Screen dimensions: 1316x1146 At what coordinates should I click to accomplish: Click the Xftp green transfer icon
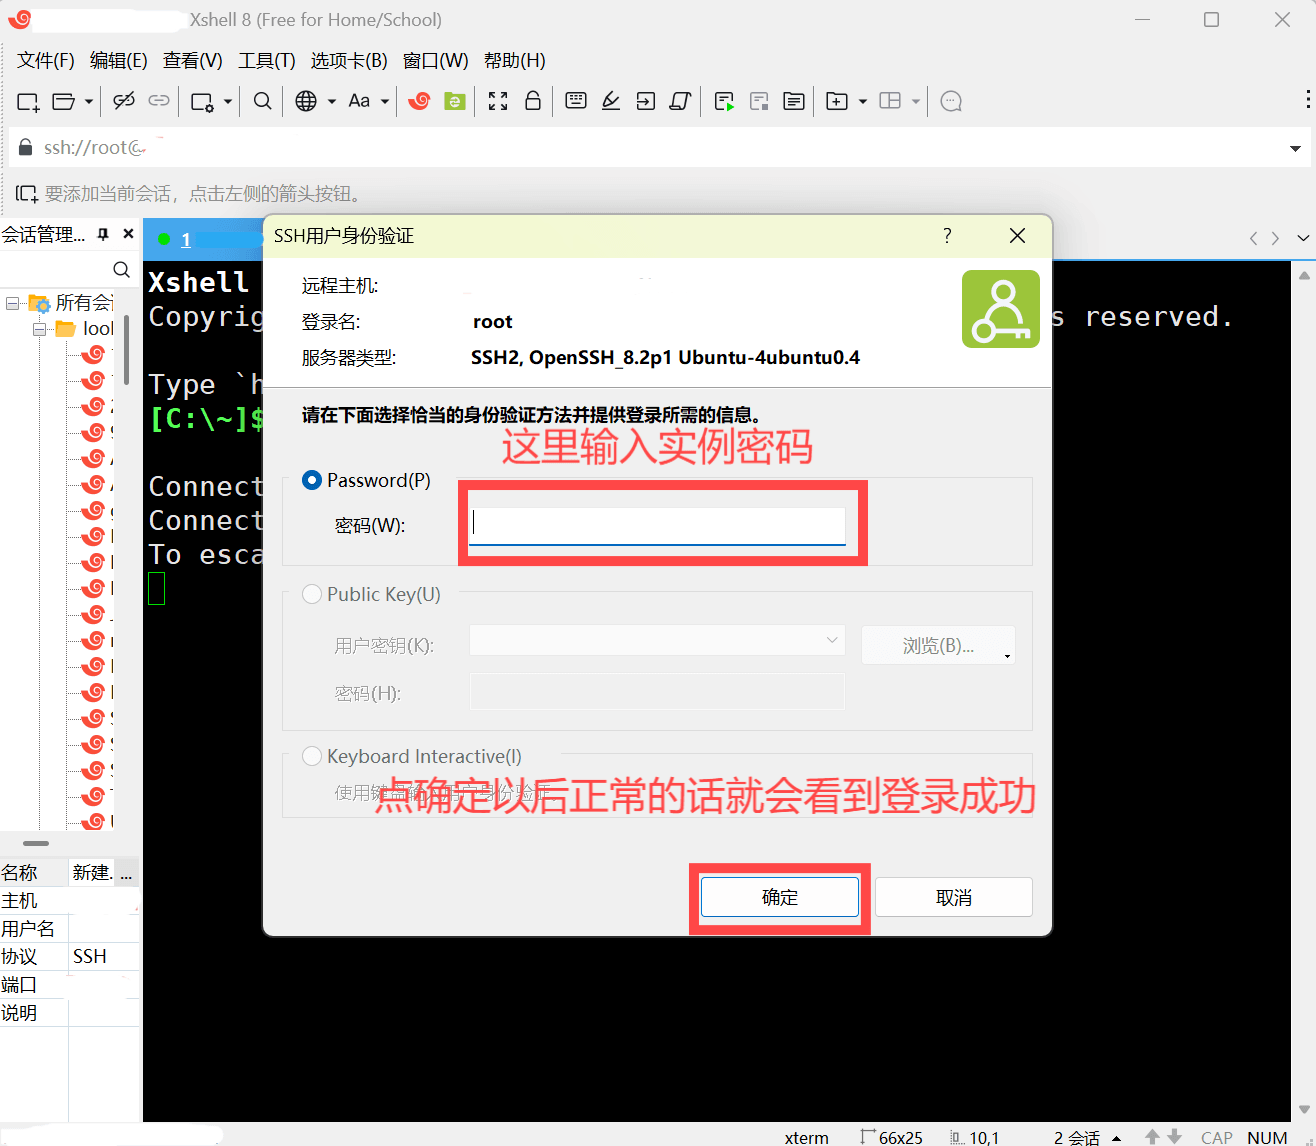tap(455, 101)
